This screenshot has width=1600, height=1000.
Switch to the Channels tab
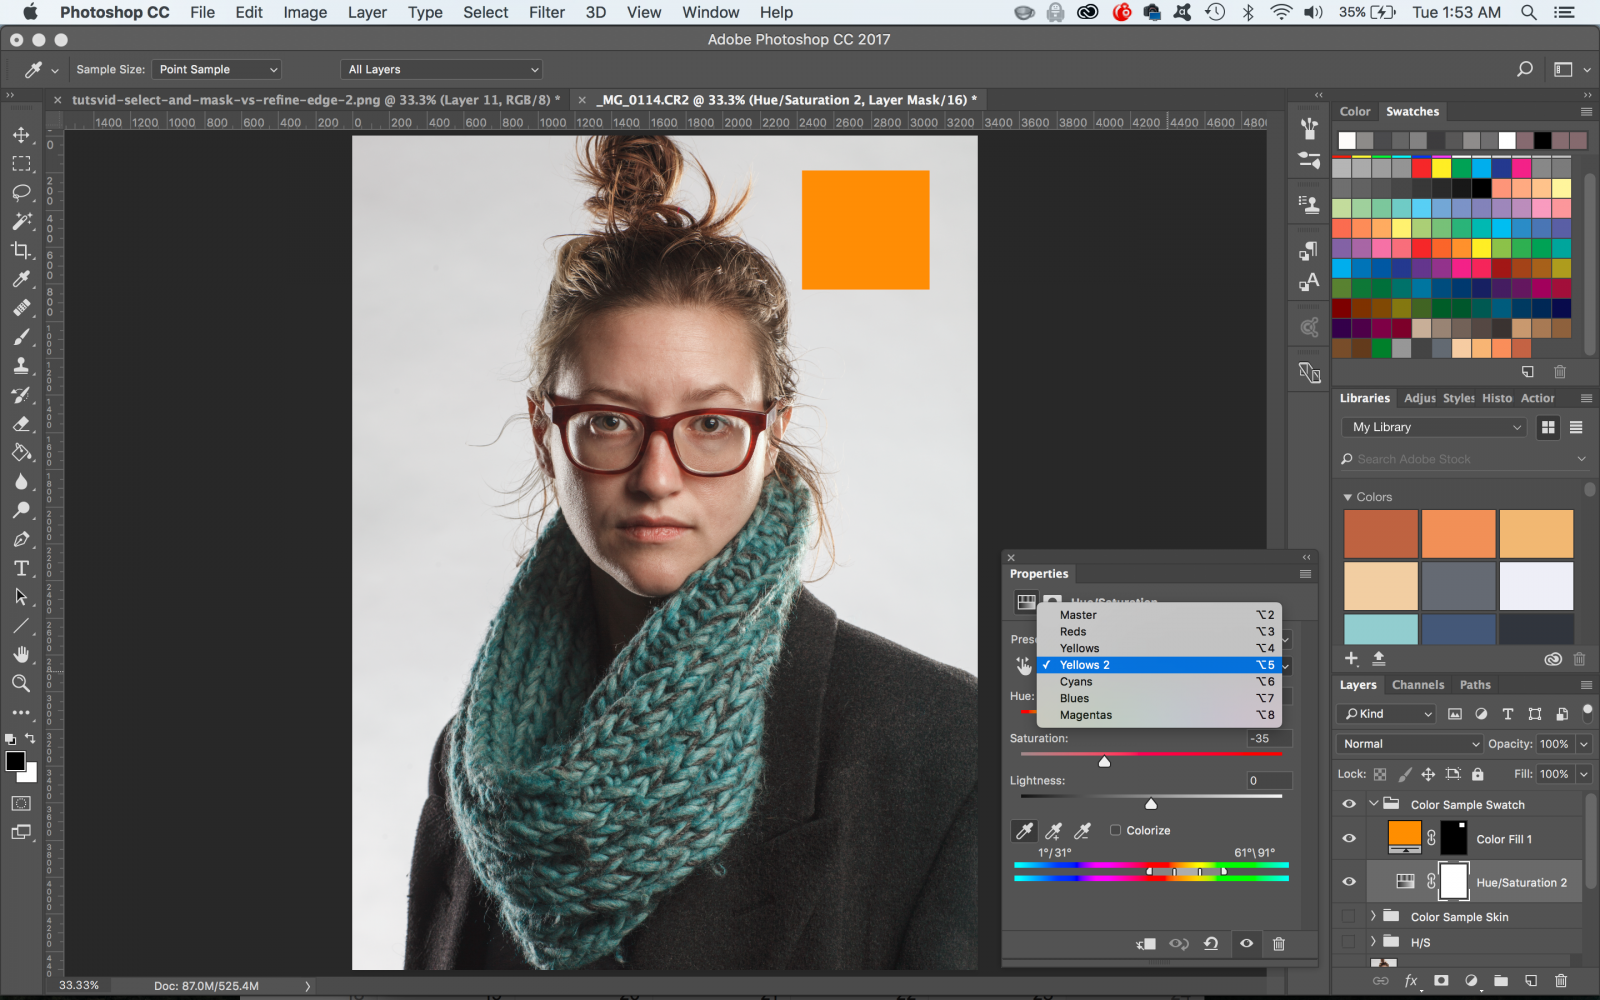pos(1417,684)
